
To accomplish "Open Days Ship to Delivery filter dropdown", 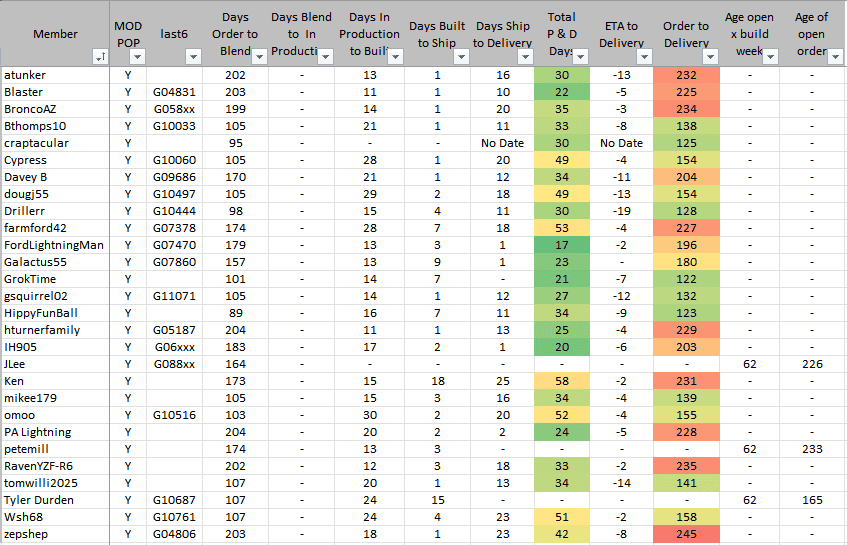I will tap(527, 58).
